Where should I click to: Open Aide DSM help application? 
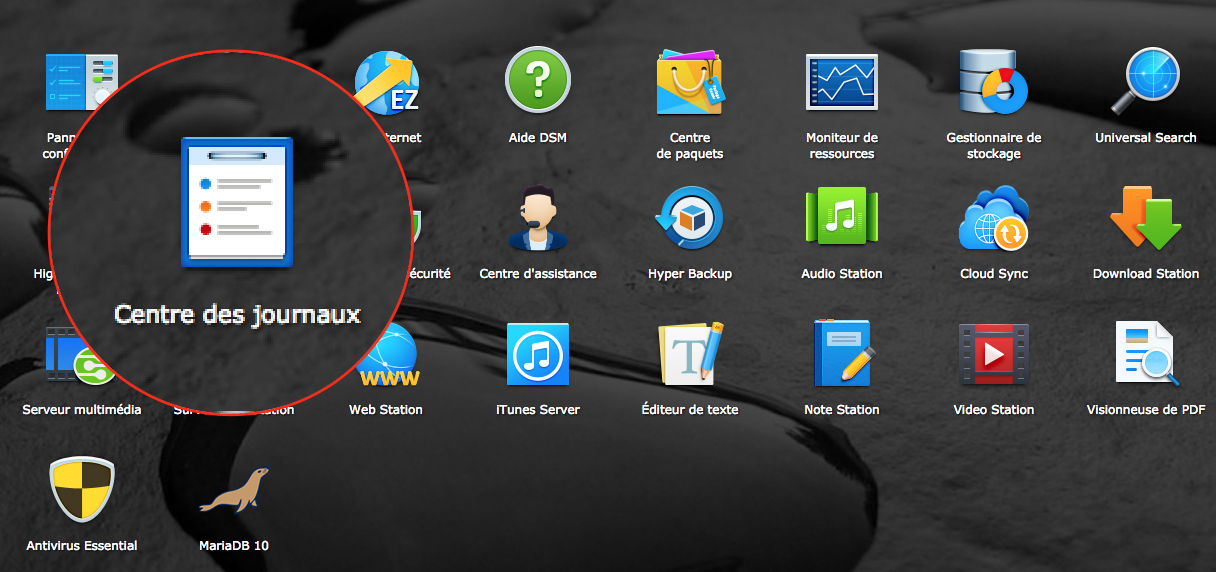(x=537, y=81)
